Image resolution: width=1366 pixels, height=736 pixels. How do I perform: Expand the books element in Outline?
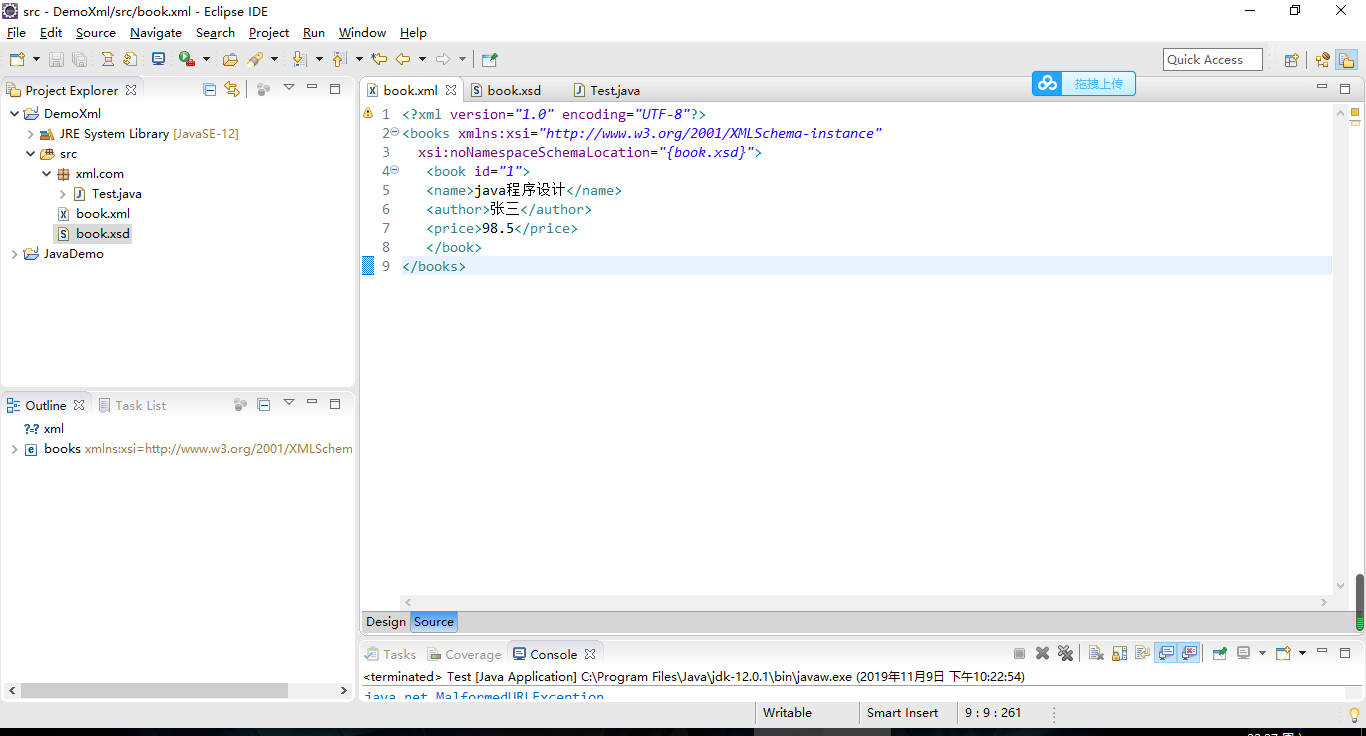pyautogui.click(x=14, y=449)
